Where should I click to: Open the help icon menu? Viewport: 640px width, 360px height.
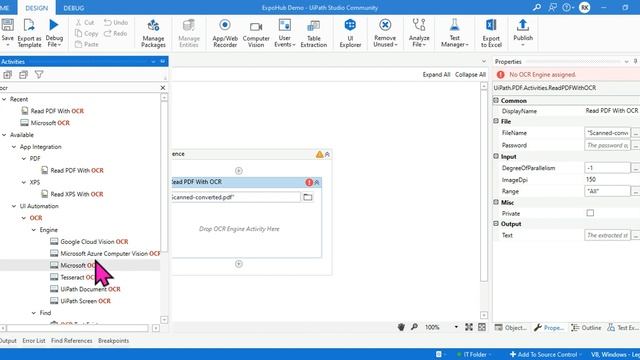(568, 7)
